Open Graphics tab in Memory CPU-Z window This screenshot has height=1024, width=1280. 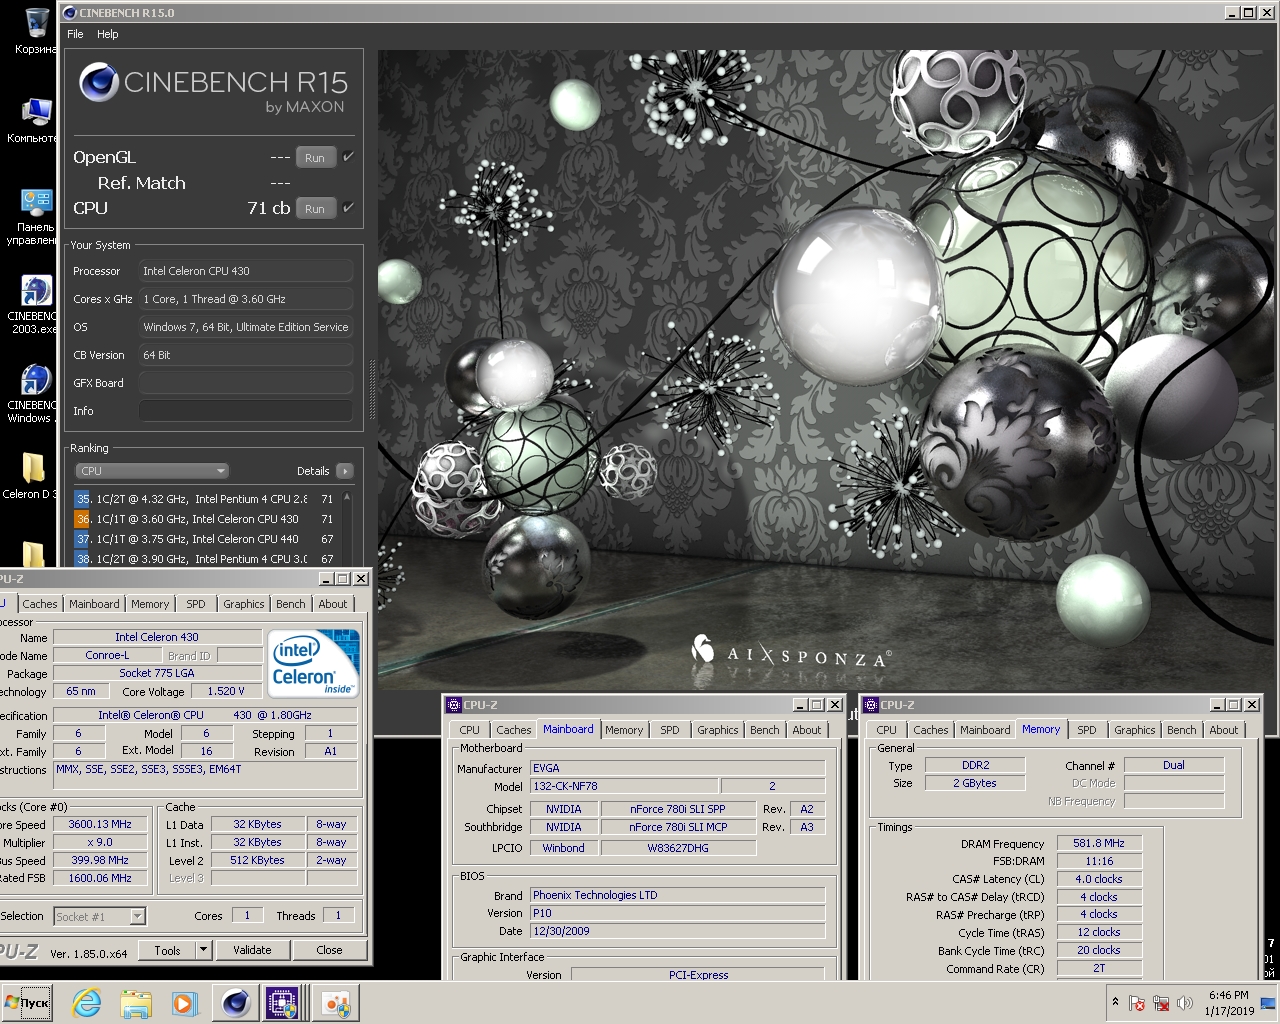[1135, 730]
